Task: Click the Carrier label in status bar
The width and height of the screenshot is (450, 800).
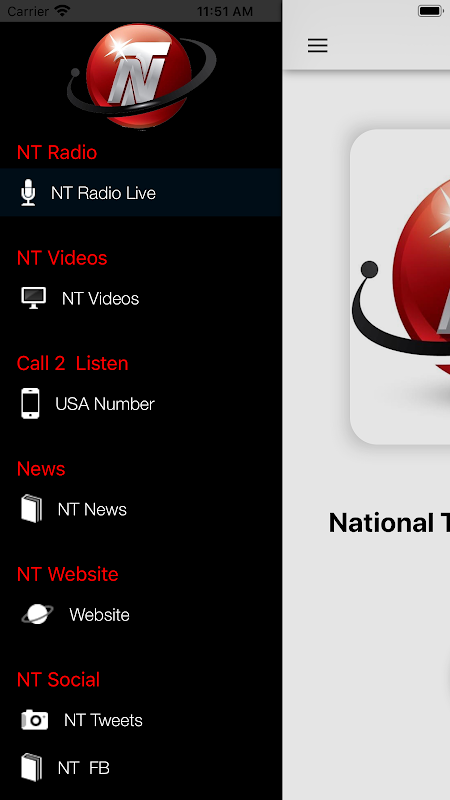Action: [28, 11]
